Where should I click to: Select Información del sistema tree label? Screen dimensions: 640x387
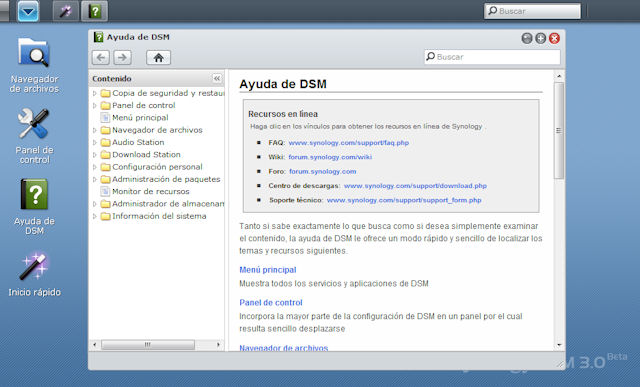[x=159, y=216]
